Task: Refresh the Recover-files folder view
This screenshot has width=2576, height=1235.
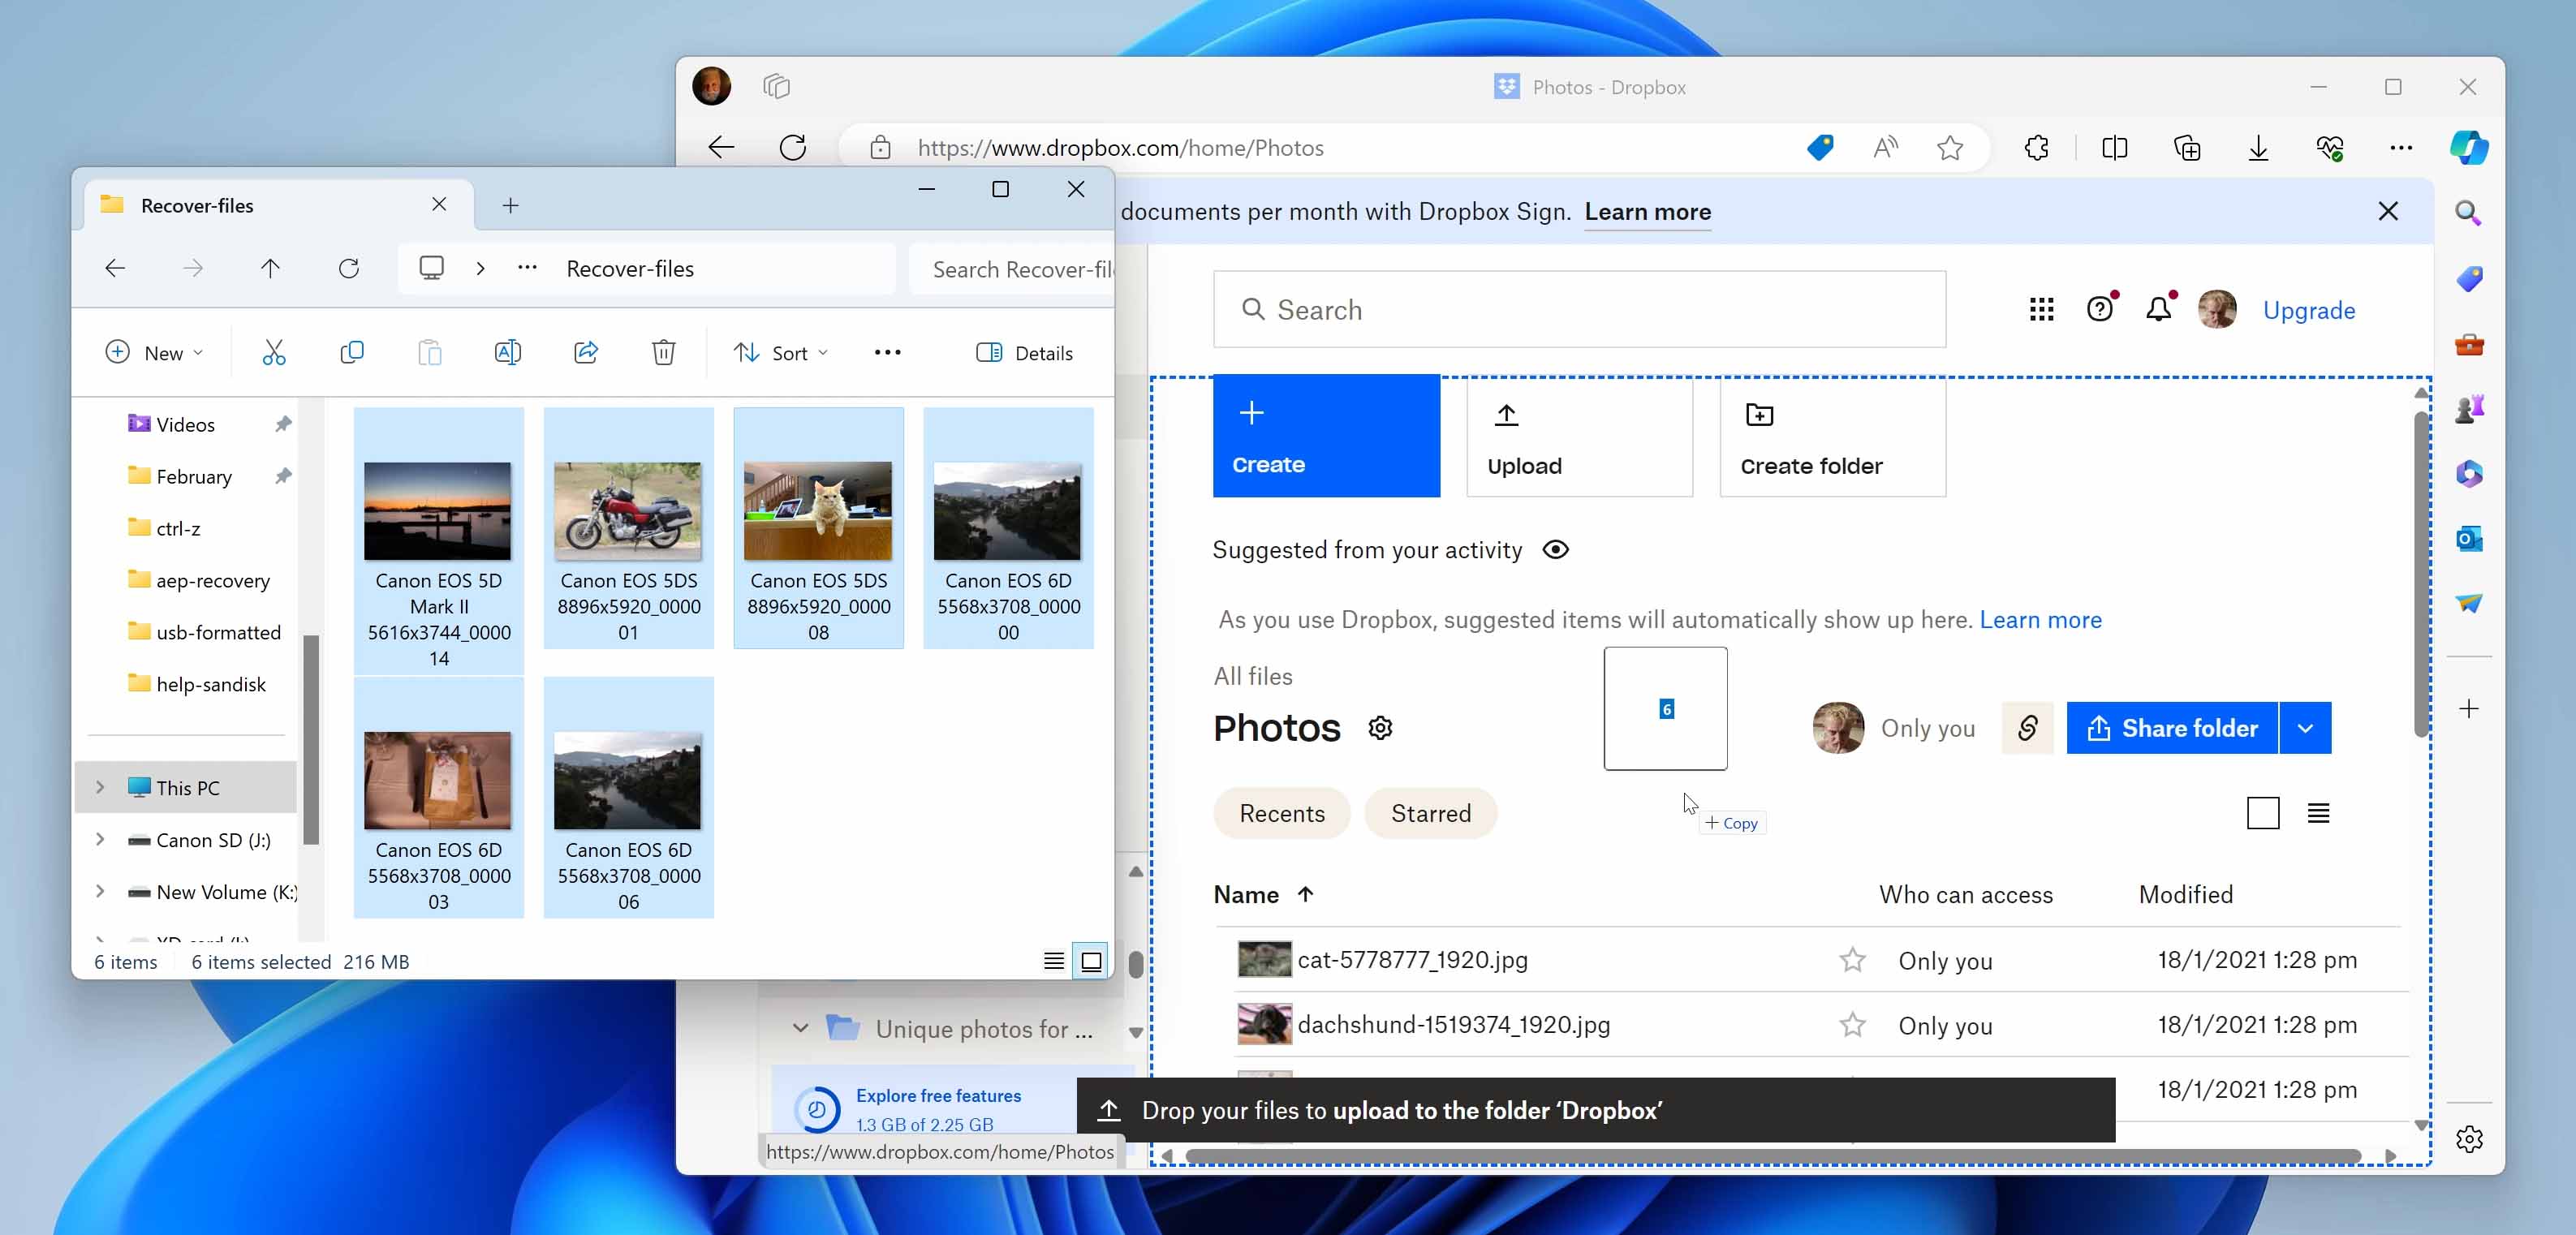Action: click(349, 268)
